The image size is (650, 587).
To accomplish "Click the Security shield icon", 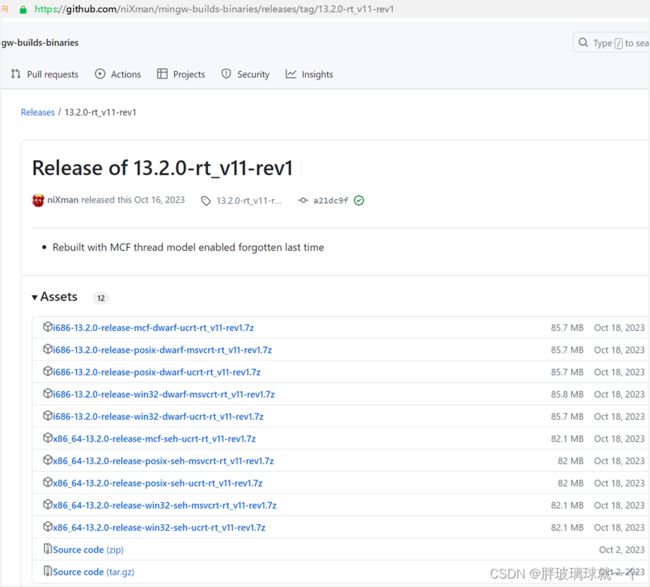I will (226, 74).
